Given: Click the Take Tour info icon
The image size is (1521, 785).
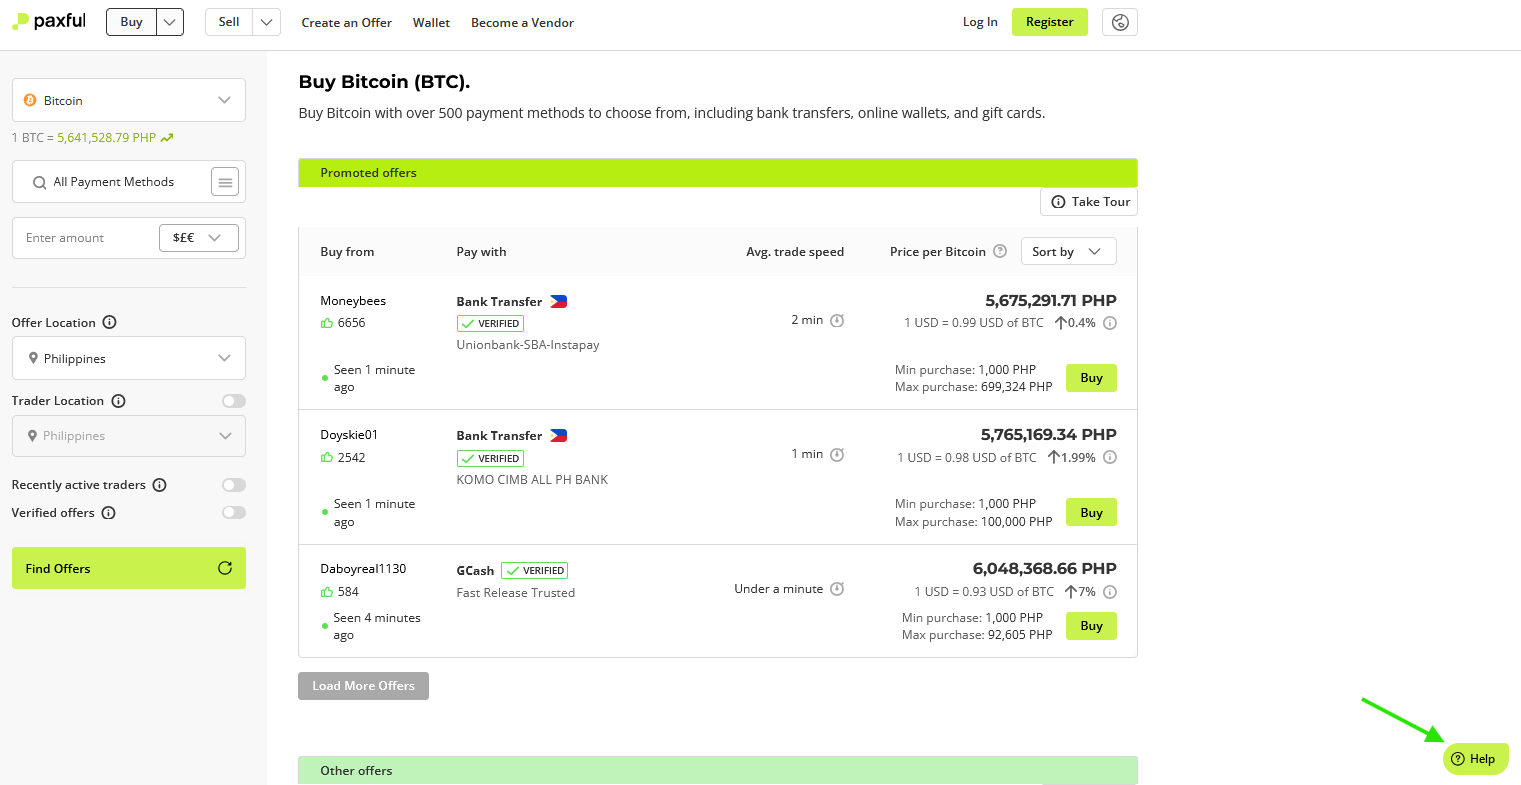Looking at the screenshot, I should (x=1058, y=202).
